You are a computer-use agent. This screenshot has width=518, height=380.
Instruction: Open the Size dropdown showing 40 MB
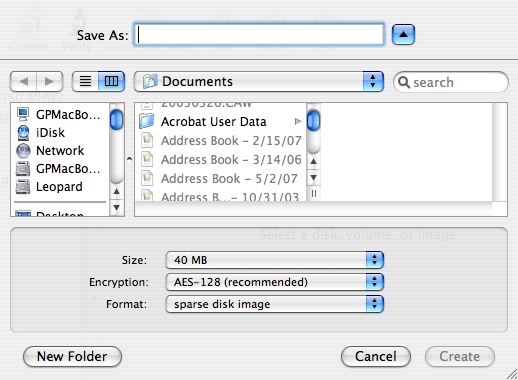click(275, 260)
